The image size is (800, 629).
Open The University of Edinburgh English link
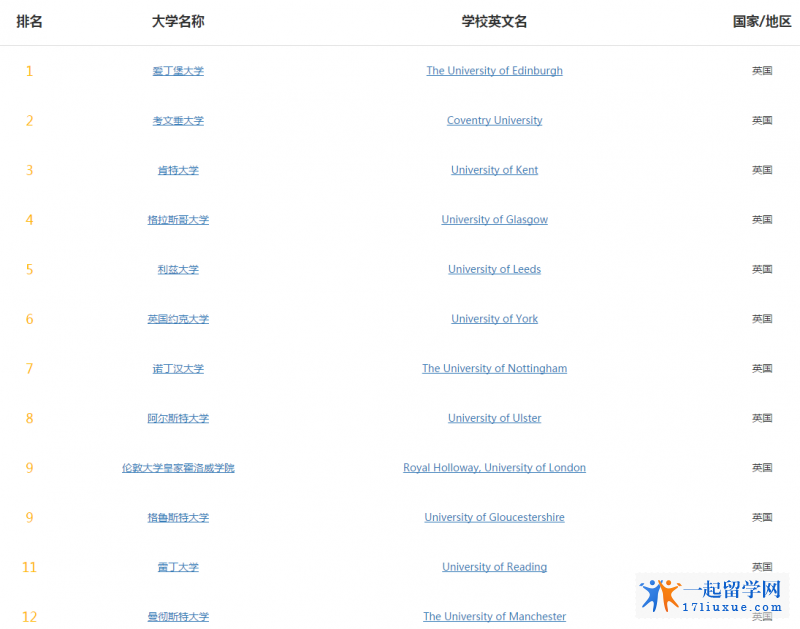[x=494, y=71]
